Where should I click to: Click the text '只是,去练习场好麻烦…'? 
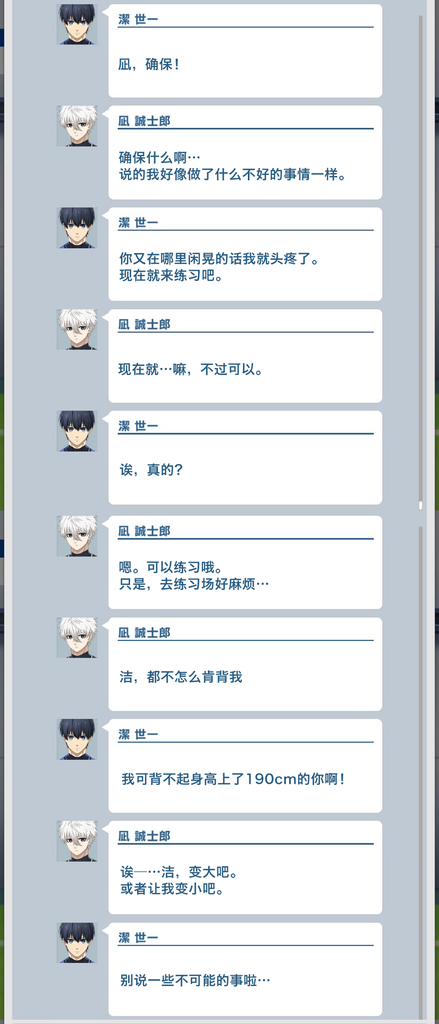pyautogui.click(x=195, y=582)
